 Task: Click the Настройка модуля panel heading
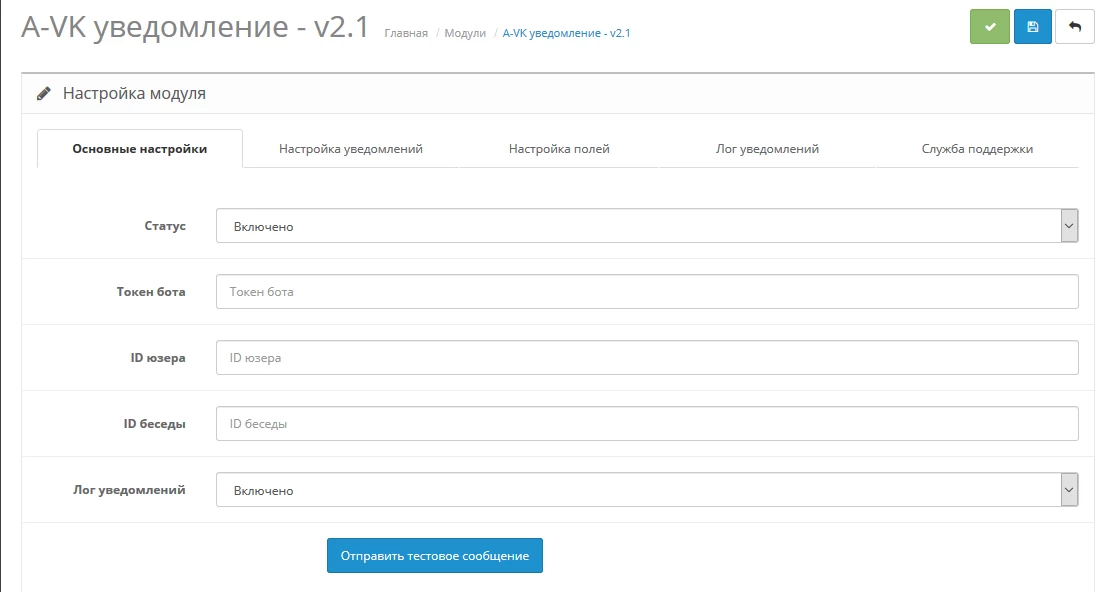[x=134, y=93]
